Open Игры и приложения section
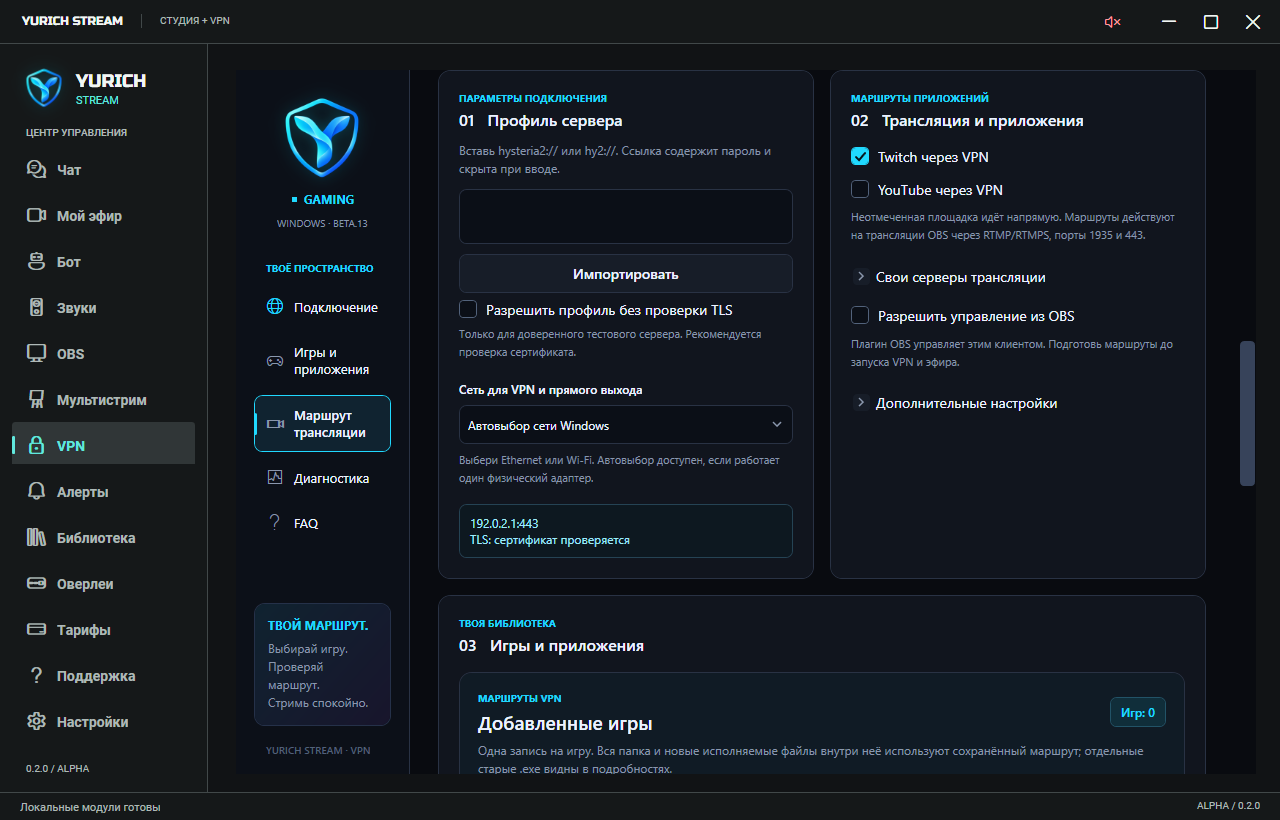 point(322,361)
